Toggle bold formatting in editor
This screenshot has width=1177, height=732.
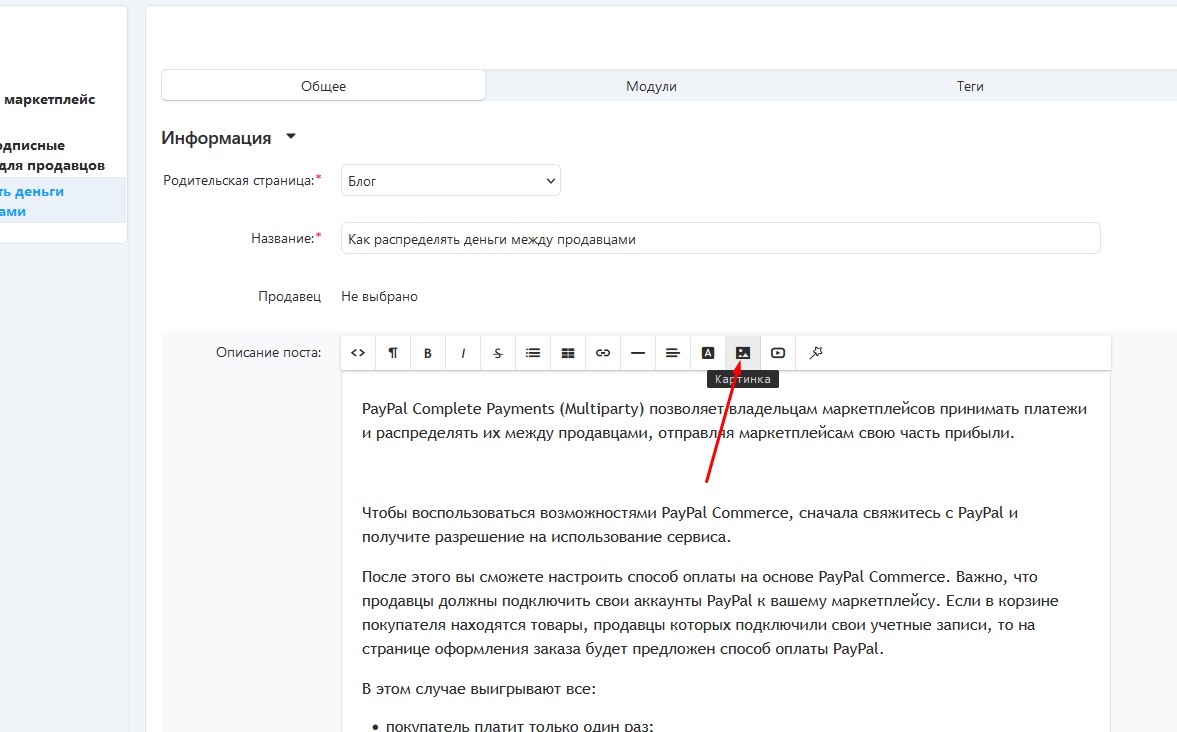pyautogui.click(x=428, y=353)
